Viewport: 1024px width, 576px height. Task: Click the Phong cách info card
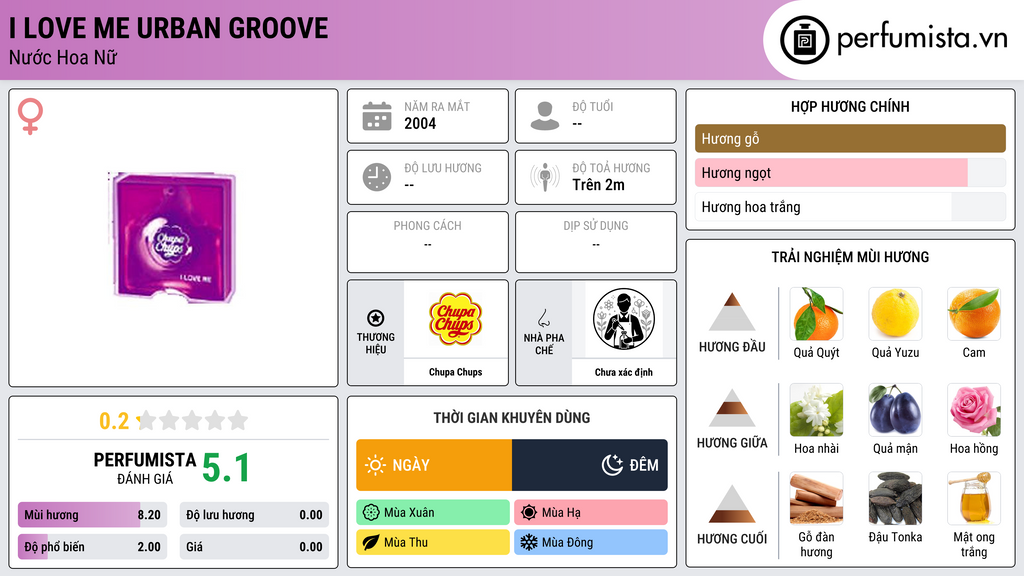(x=428, y=242)
